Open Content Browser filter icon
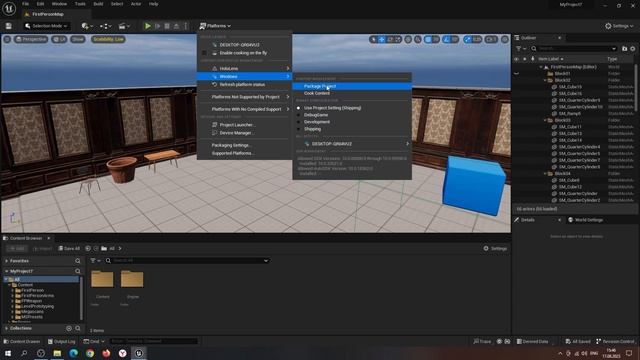 tap(95, 260)
